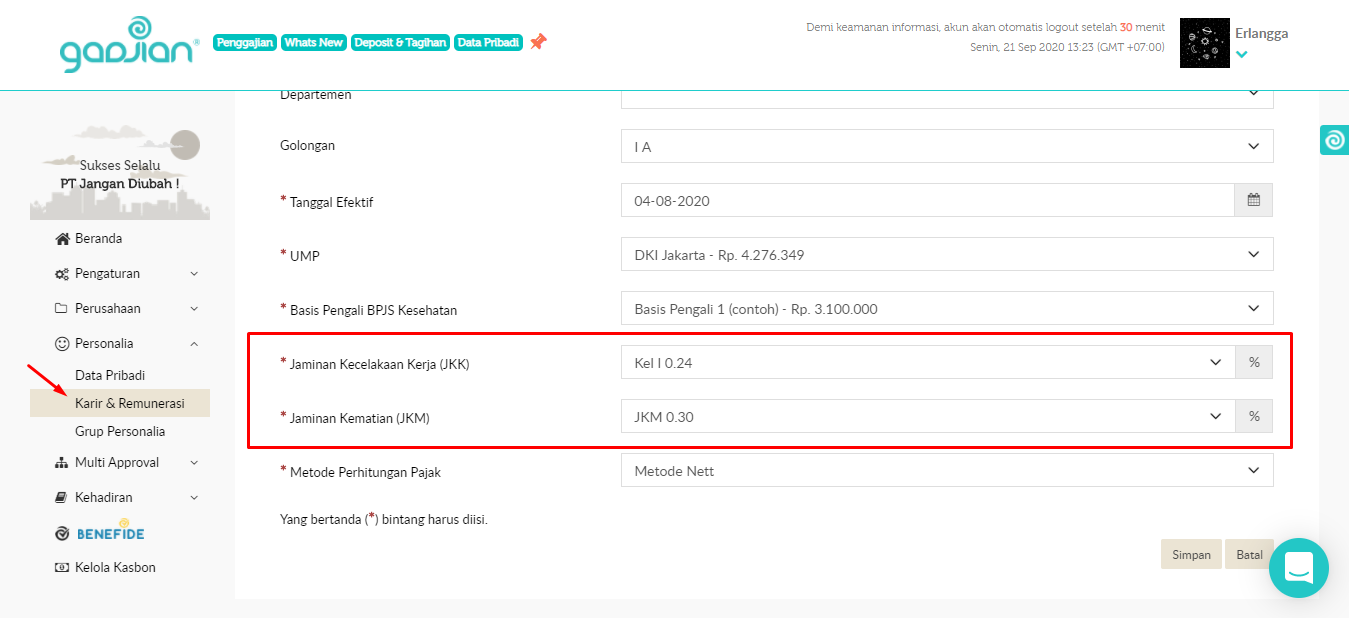Click the Simpan button
Viewport: 1349px width, 618px height.
1191,554
